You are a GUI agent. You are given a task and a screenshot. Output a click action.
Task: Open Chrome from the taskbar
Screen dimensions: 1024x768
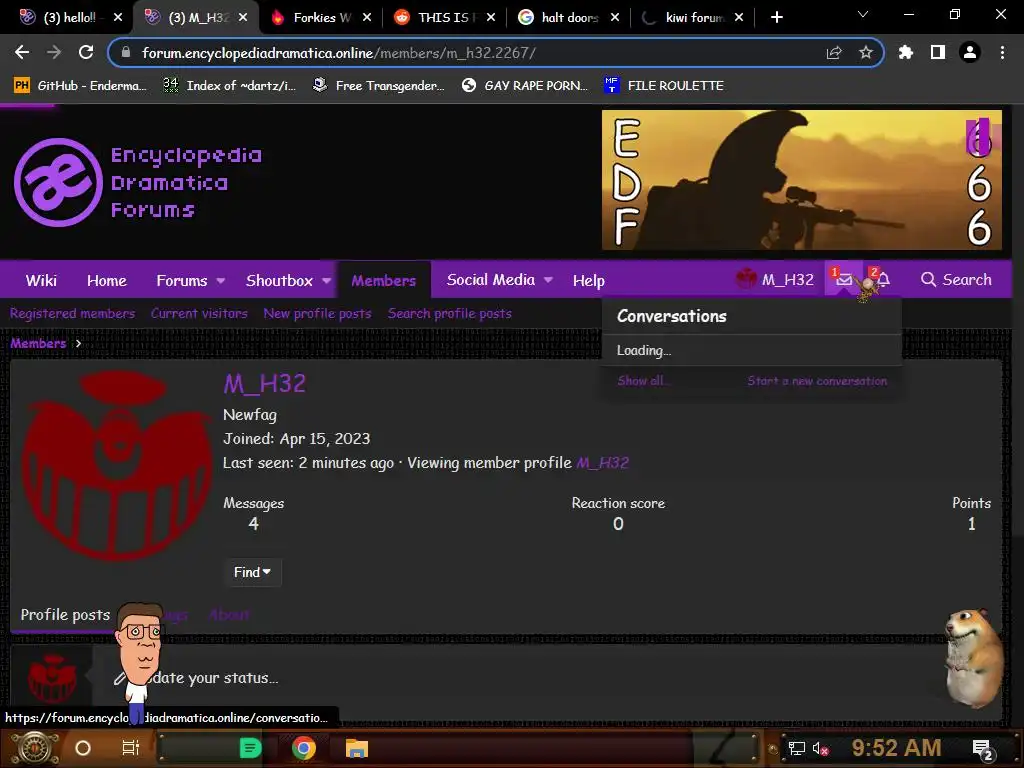303,748
